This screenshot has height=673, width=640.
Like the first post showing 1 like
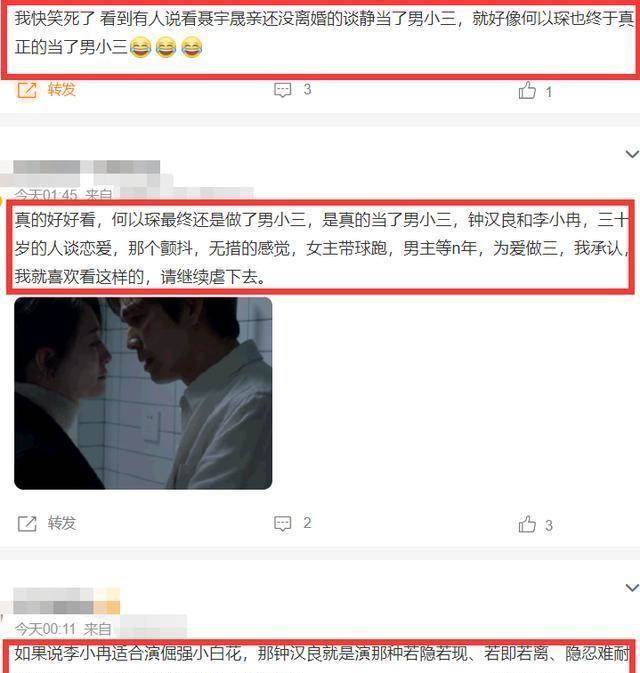[x=527, y=91]
